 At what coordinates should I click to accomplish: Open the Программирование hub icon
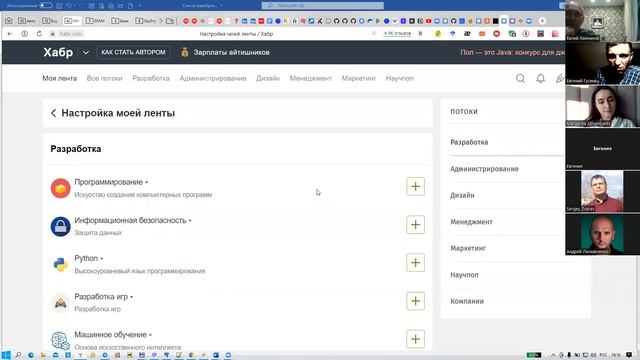[60, 188]
